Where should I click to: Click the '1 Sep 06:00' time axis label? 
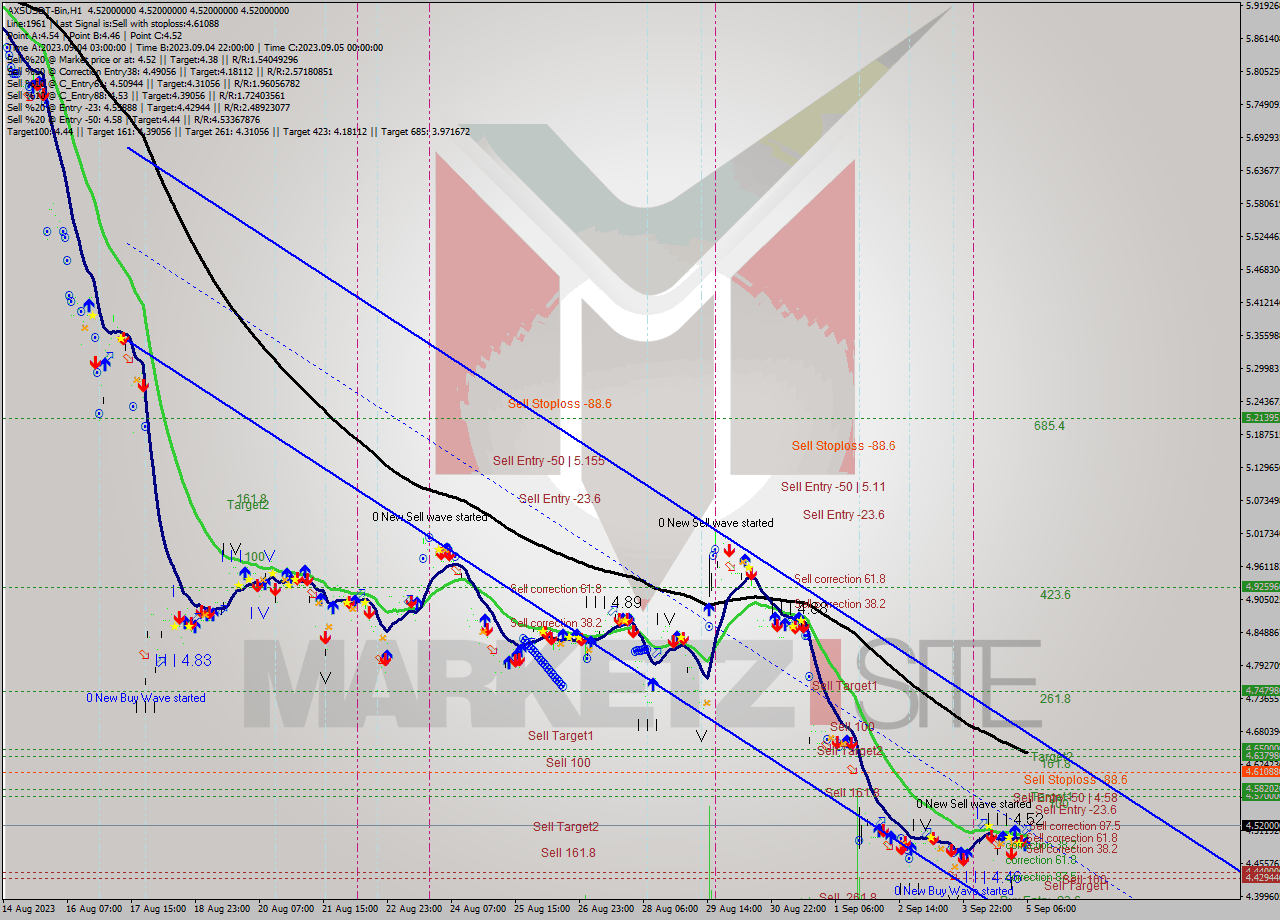pyautogui.click(x=859, y=909)
